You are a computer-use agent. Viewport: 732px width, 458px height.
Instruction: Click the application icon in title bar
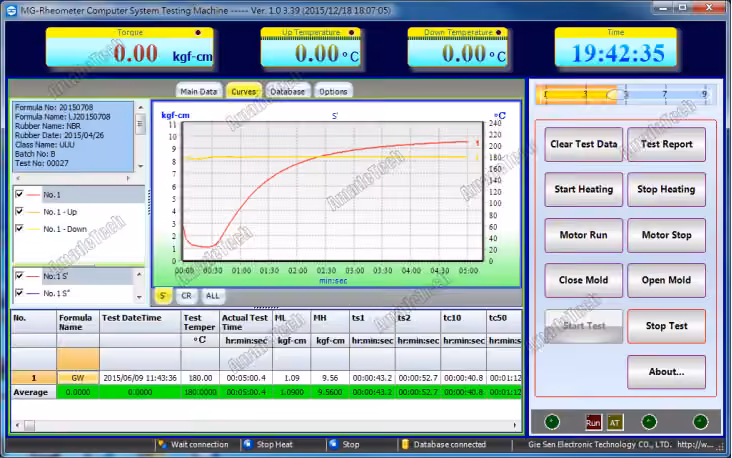(x=11, y=10)
